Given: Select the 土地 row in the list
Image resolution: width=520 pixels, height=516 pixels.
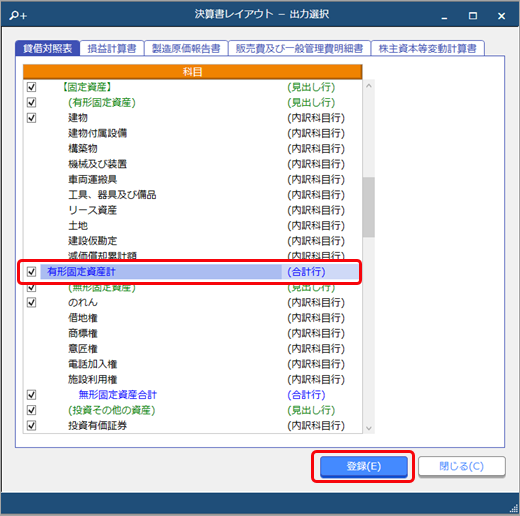Looking at the screenshot, I should 192,226.
